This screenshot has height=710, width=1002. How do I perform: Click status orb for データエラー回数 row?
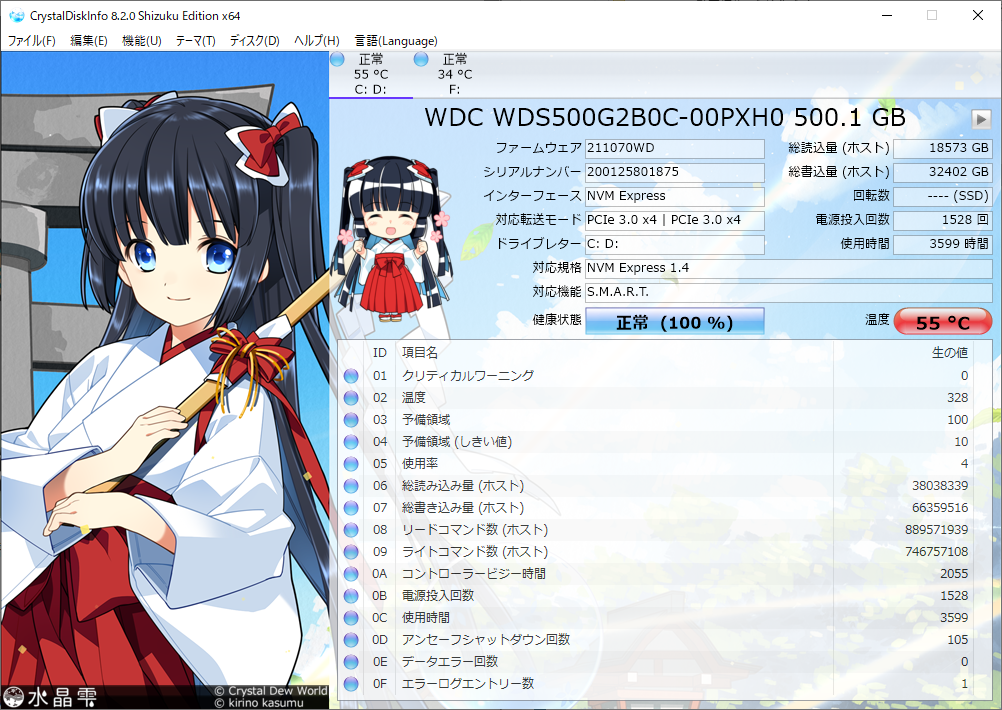click(x=351, y=662)
